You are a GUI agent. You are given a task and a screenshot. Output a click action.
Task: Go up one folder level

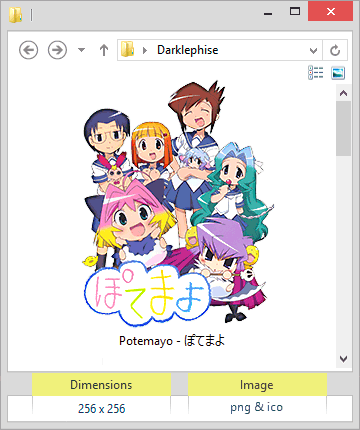coord(104,50)
